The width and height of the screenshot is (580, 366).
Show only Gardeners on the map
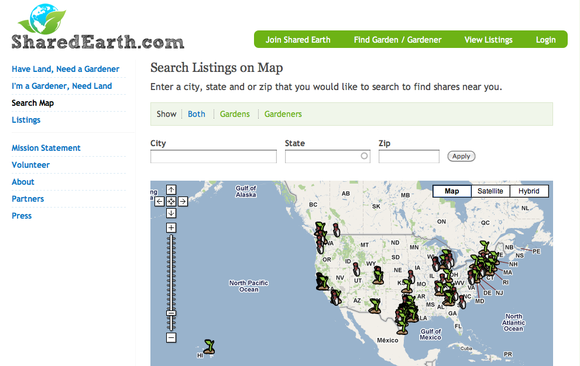coord(283,114)
